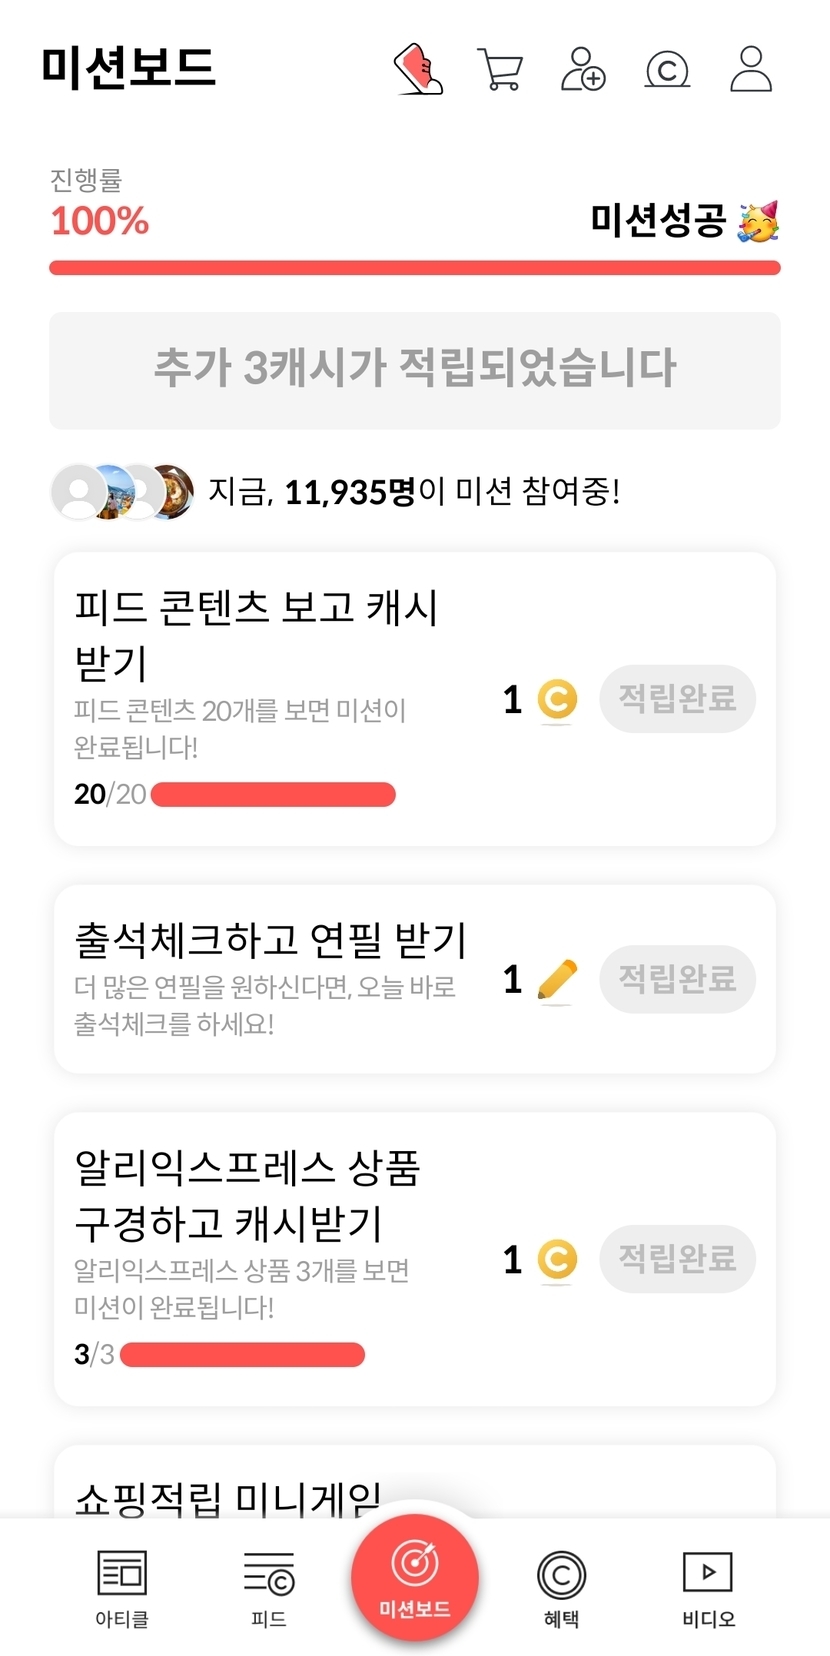Select the center 미션보드 tab button
This screenshot has width=830, height=1656.
coord(415,1576)
